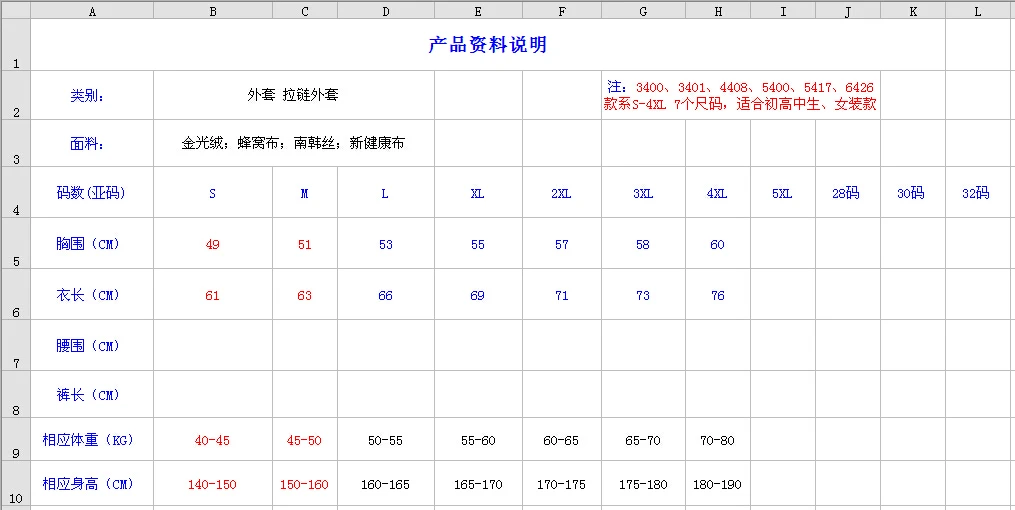Click the 腰围（CM） label cell
The height and width of the screenshot is (510, 1015).
[92, 345]
